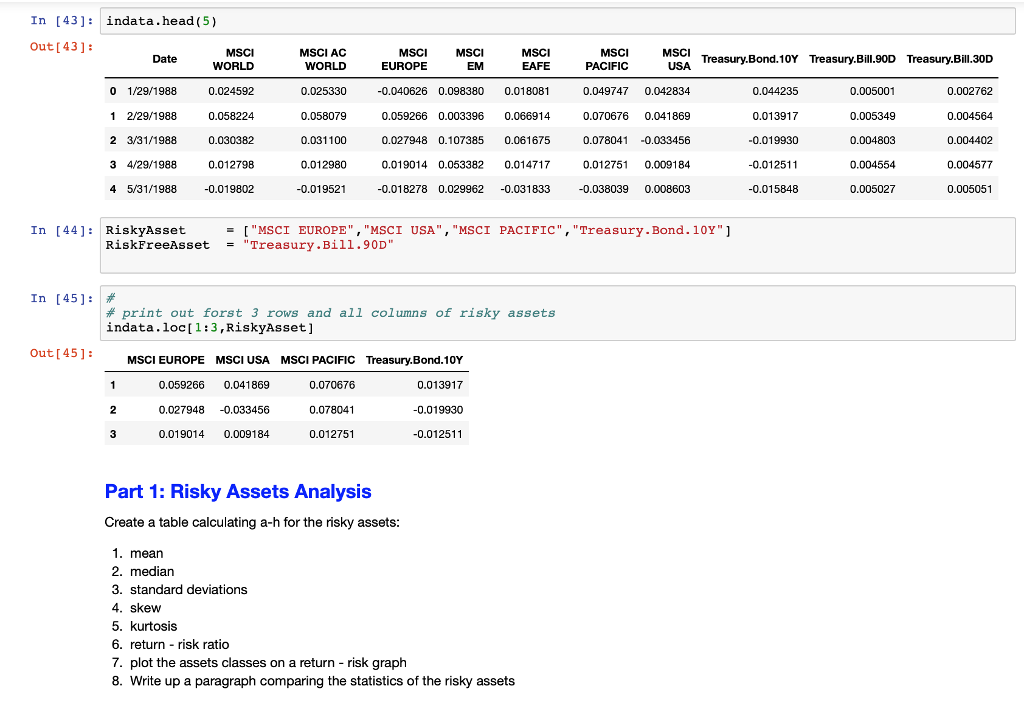Screen dimensions: 1024x714
Task: Select the Treasury.Bond.10Y header in Out[45]
Action: tap(415, 360)
